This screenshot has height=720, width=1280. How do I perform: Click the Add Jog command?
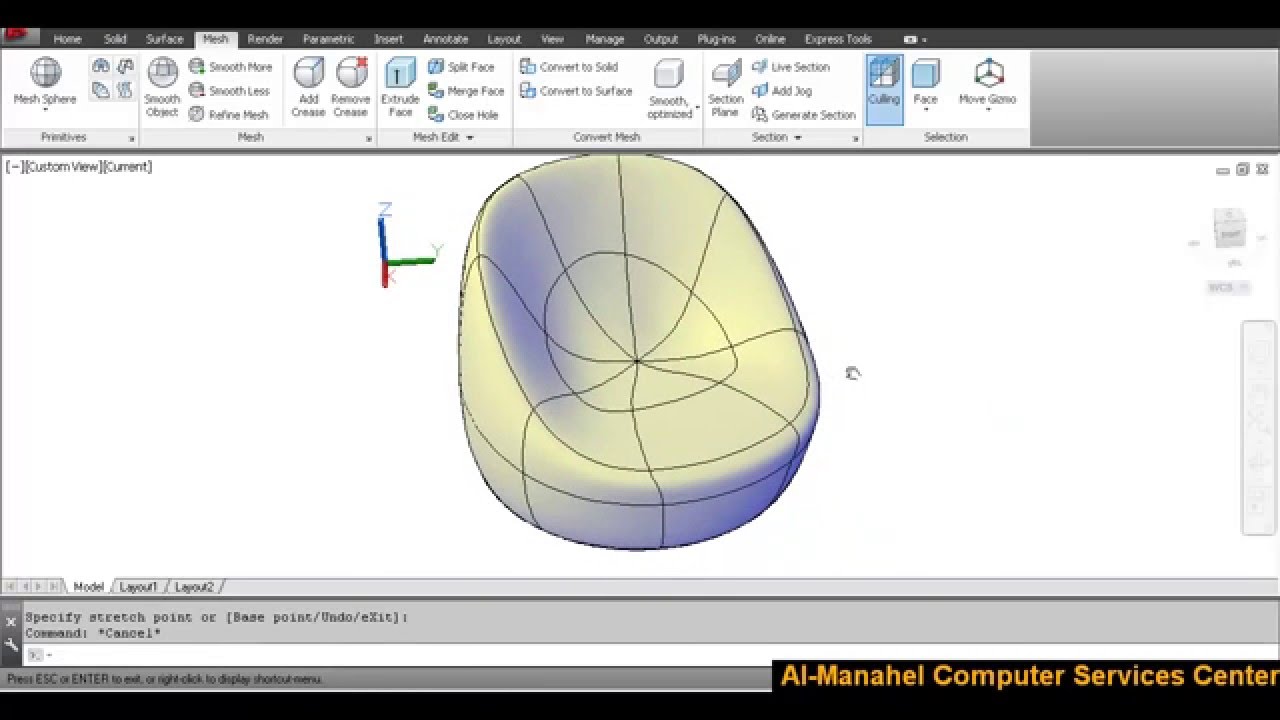click(x=782, y=91)
